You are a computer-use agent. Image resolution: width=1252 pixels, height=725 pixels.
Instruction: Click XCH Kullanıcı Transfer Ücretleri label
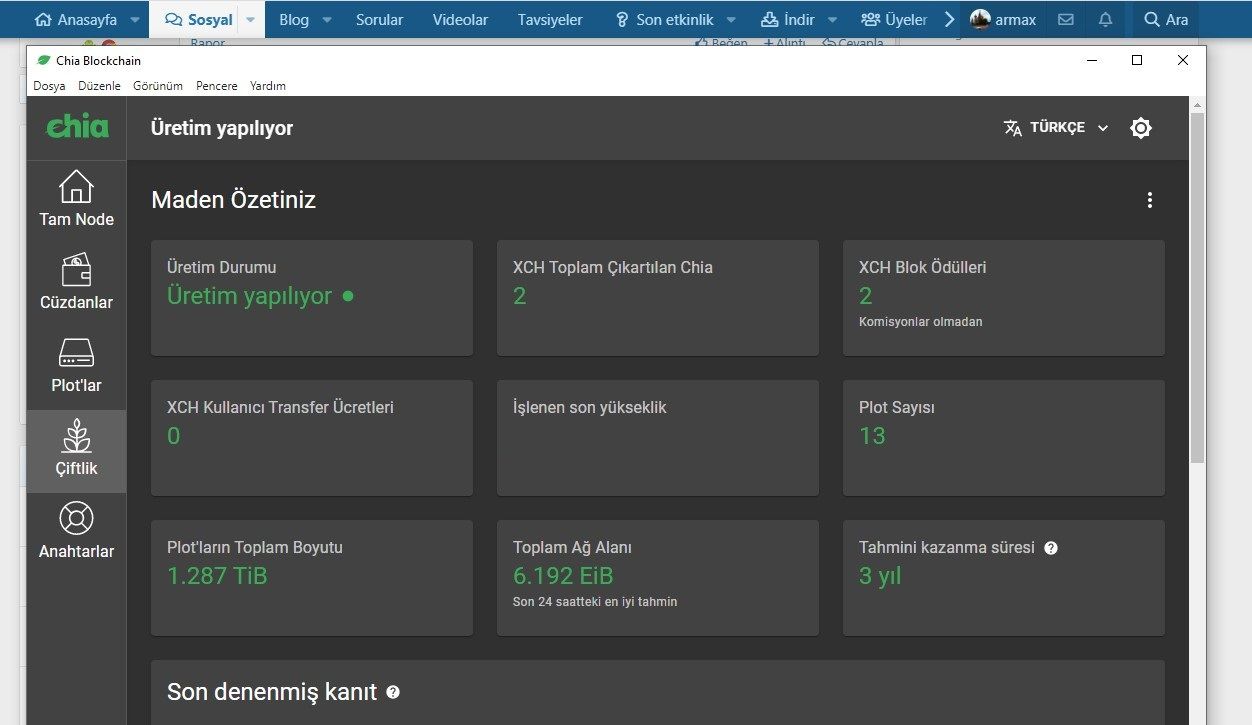pos(280,408)
